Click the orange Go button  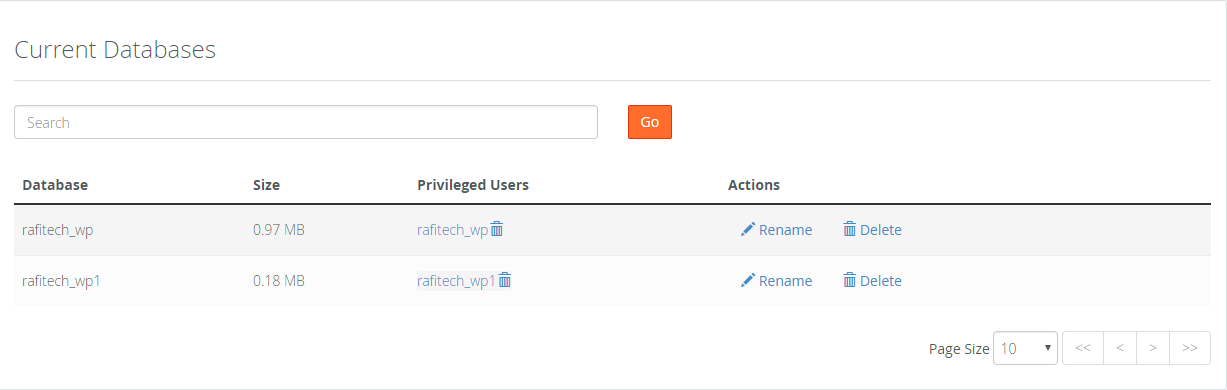tap(650, 122)
